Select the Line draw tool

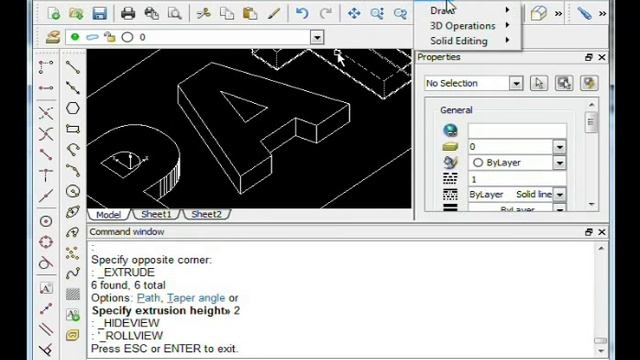coord(73,67)
